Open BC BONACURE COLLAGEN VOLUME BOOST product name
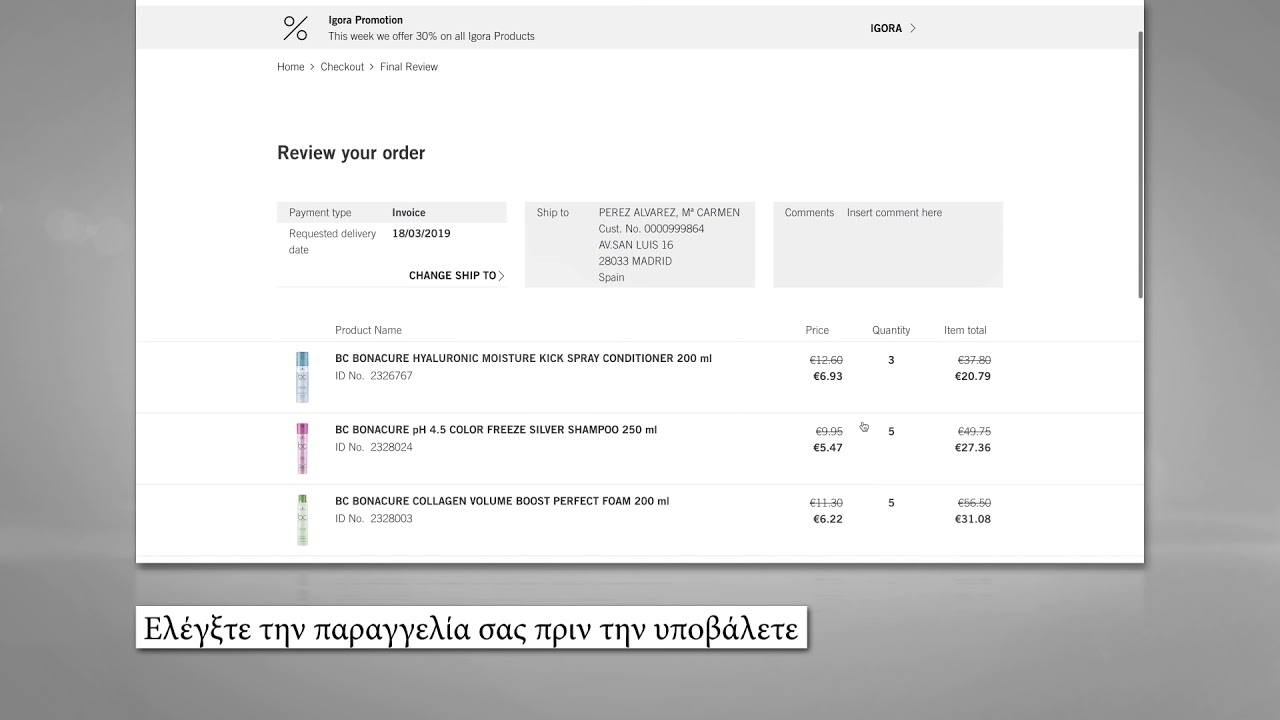 [x=502, y=501]
